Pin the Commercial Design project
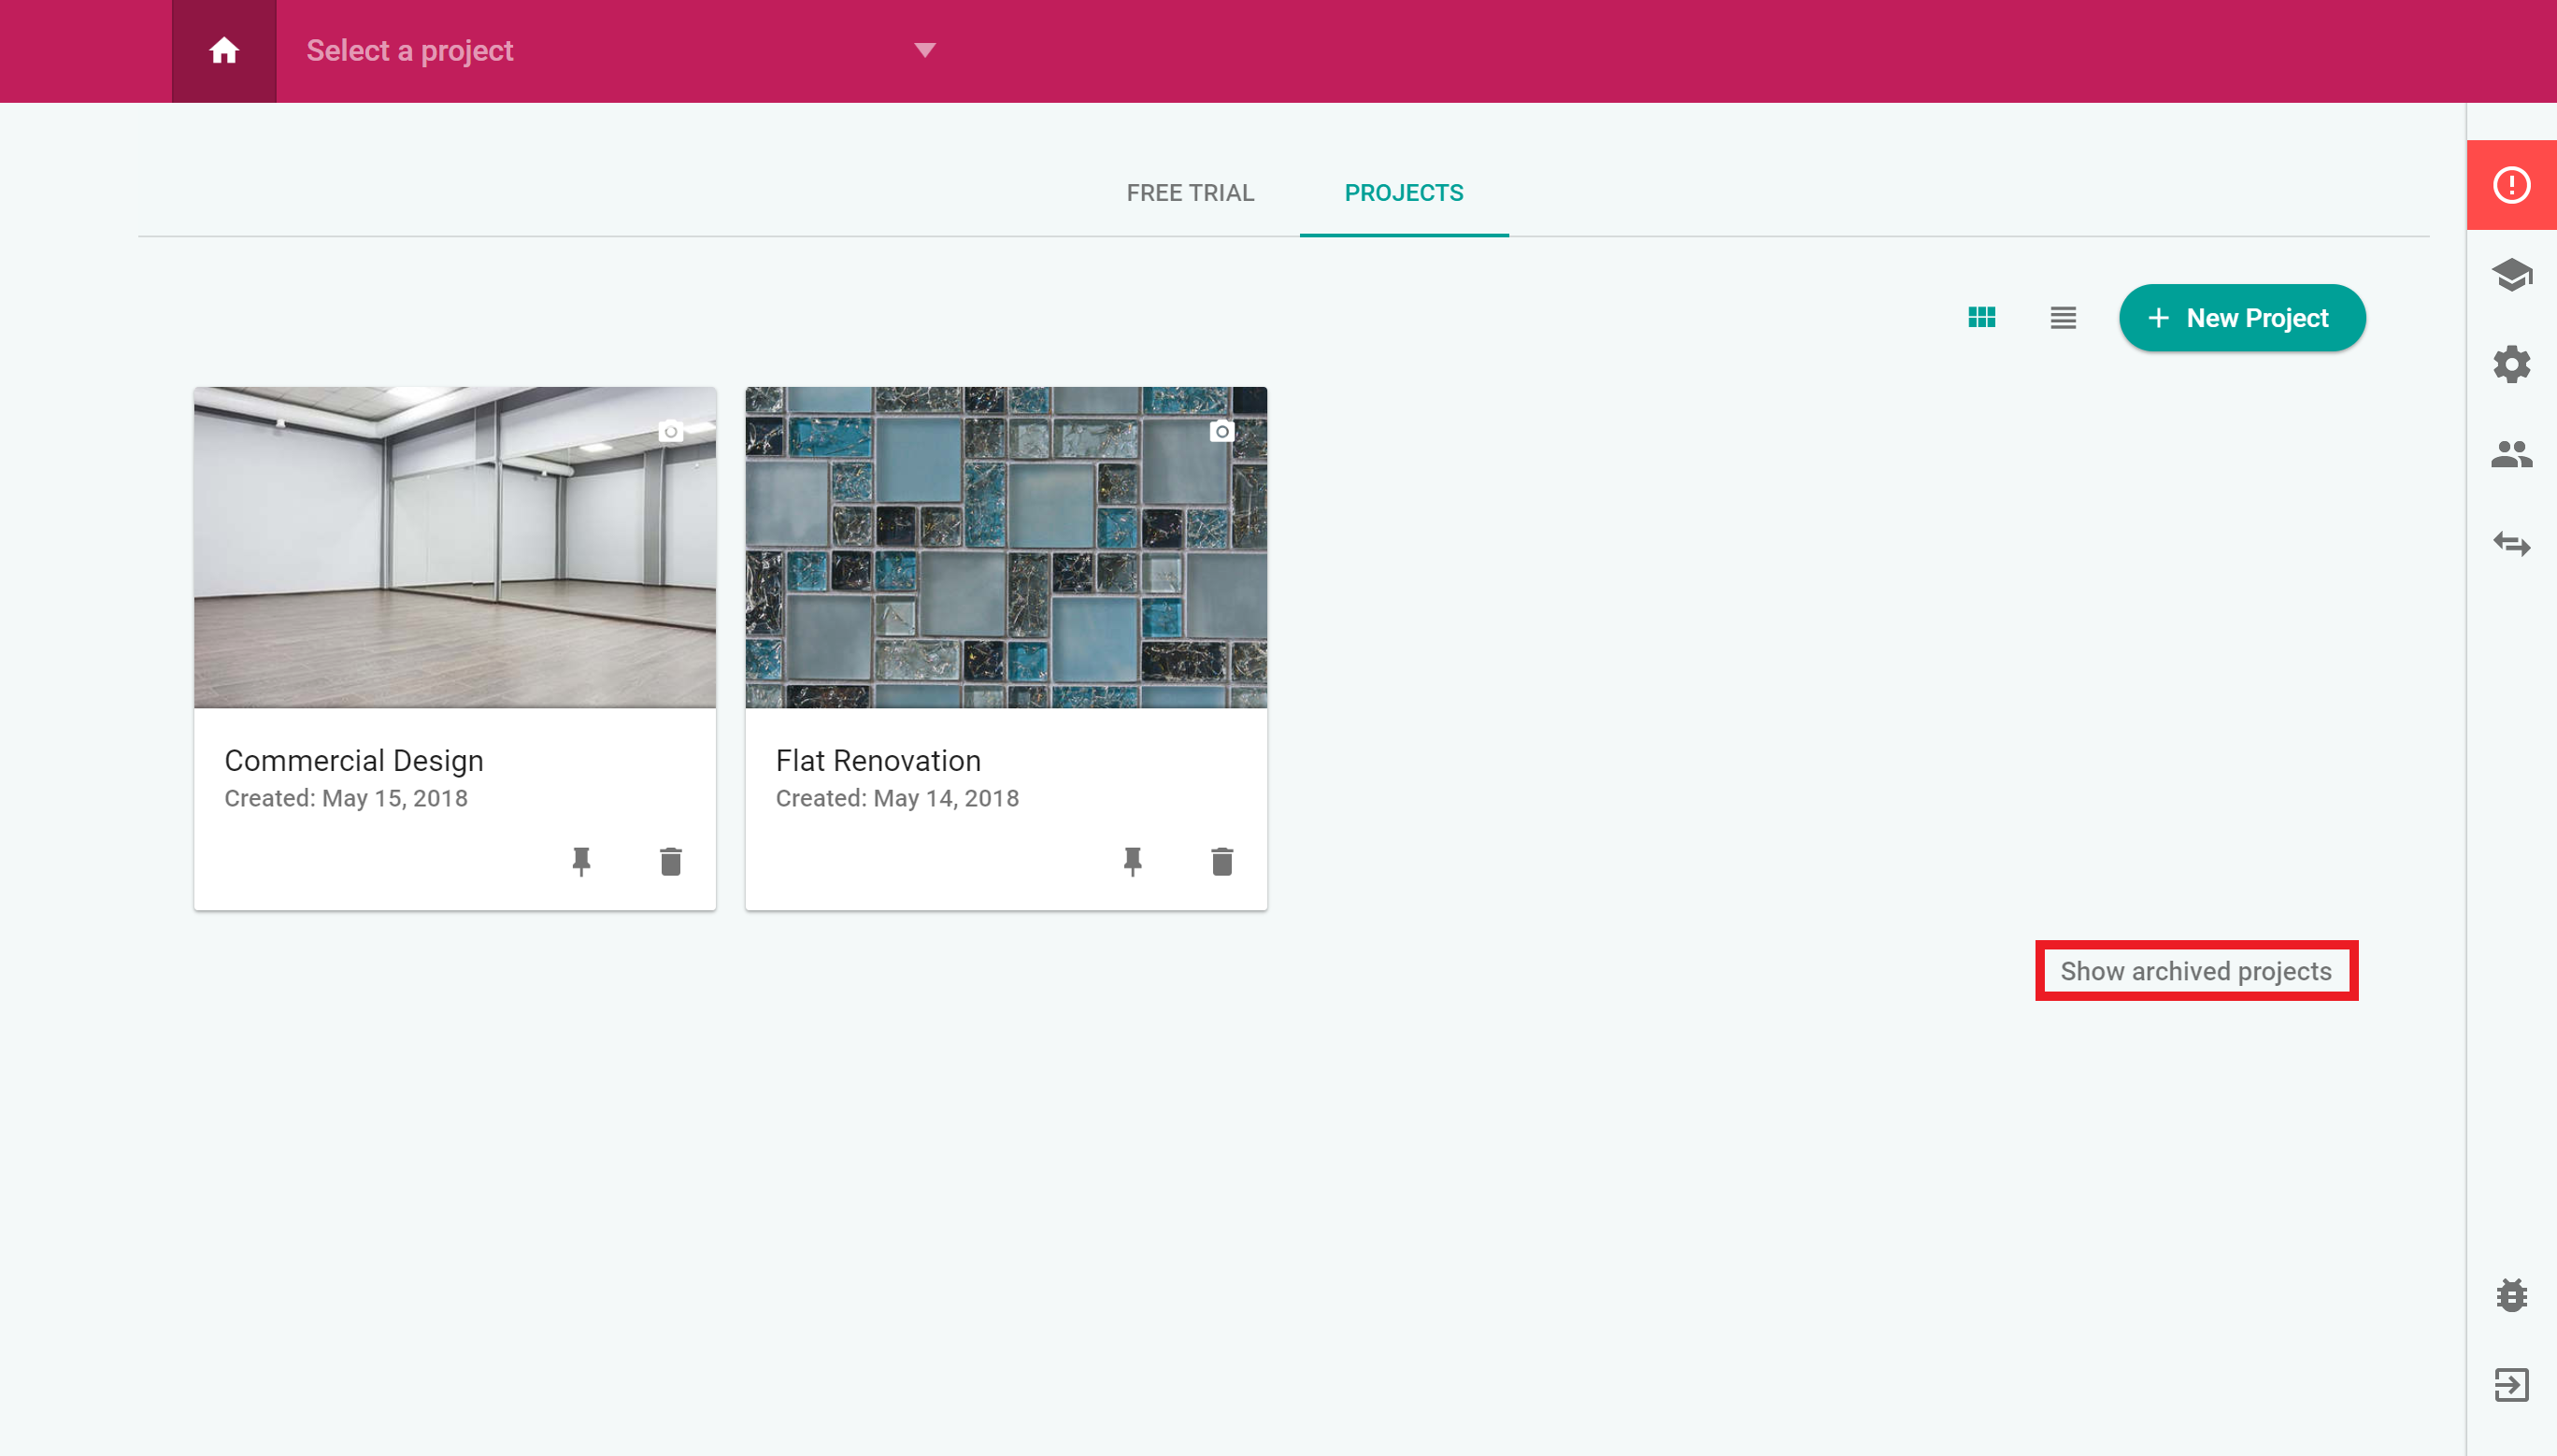 [x=581, y=861]
